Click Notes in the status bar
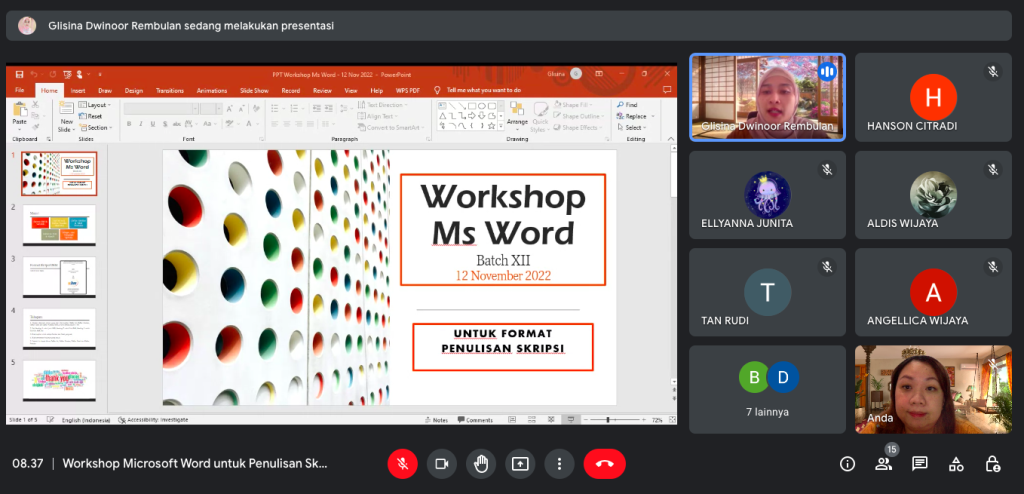Image resolution: width=1024 pixels, height=494 pixels. coord(436,420)
